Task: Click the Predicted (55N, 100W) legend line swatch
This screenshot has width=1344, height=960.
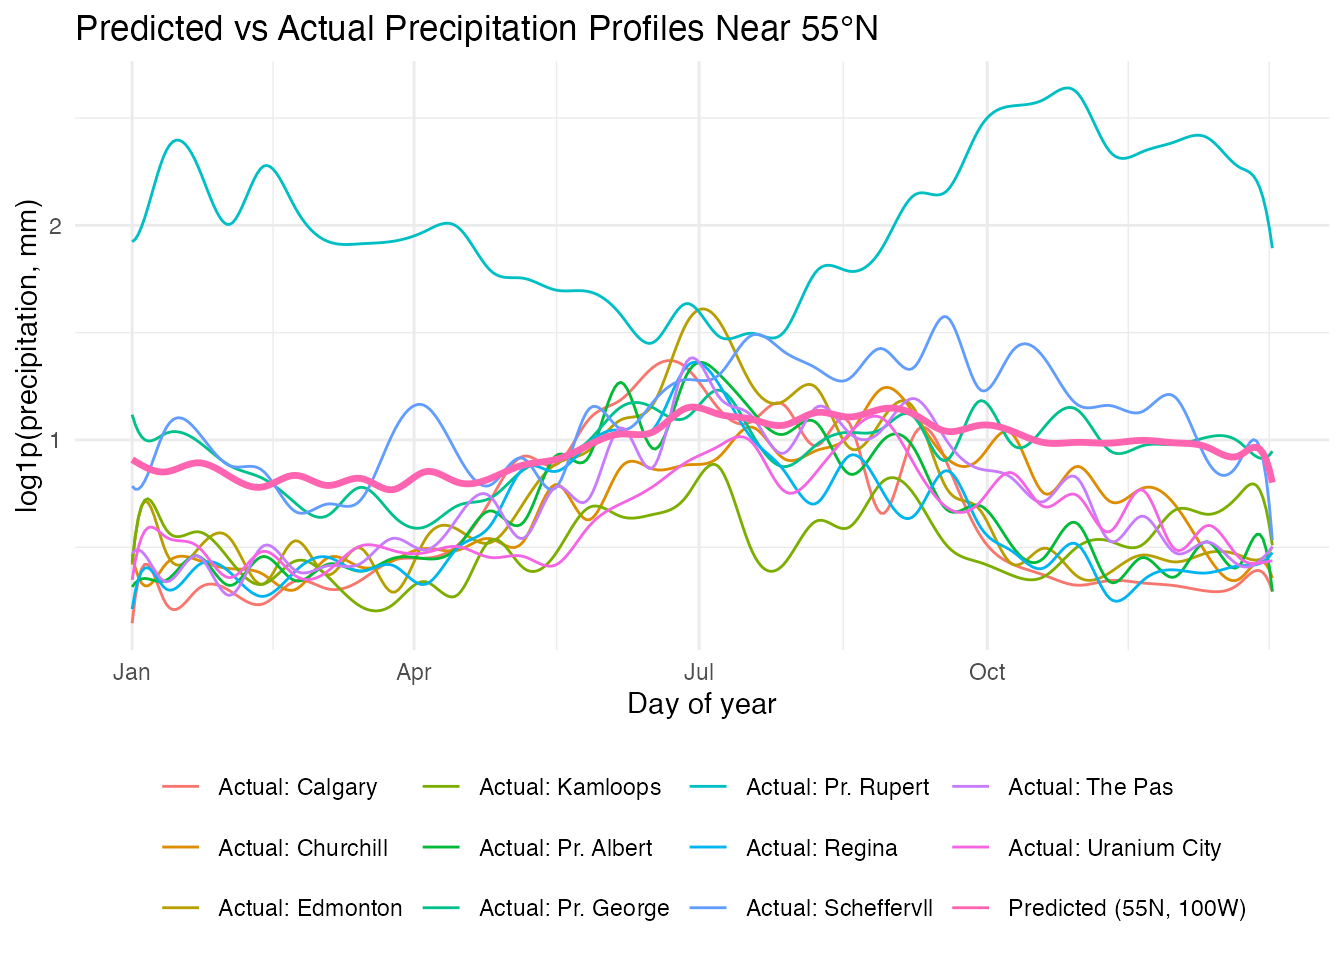Action: click(971, 908)
